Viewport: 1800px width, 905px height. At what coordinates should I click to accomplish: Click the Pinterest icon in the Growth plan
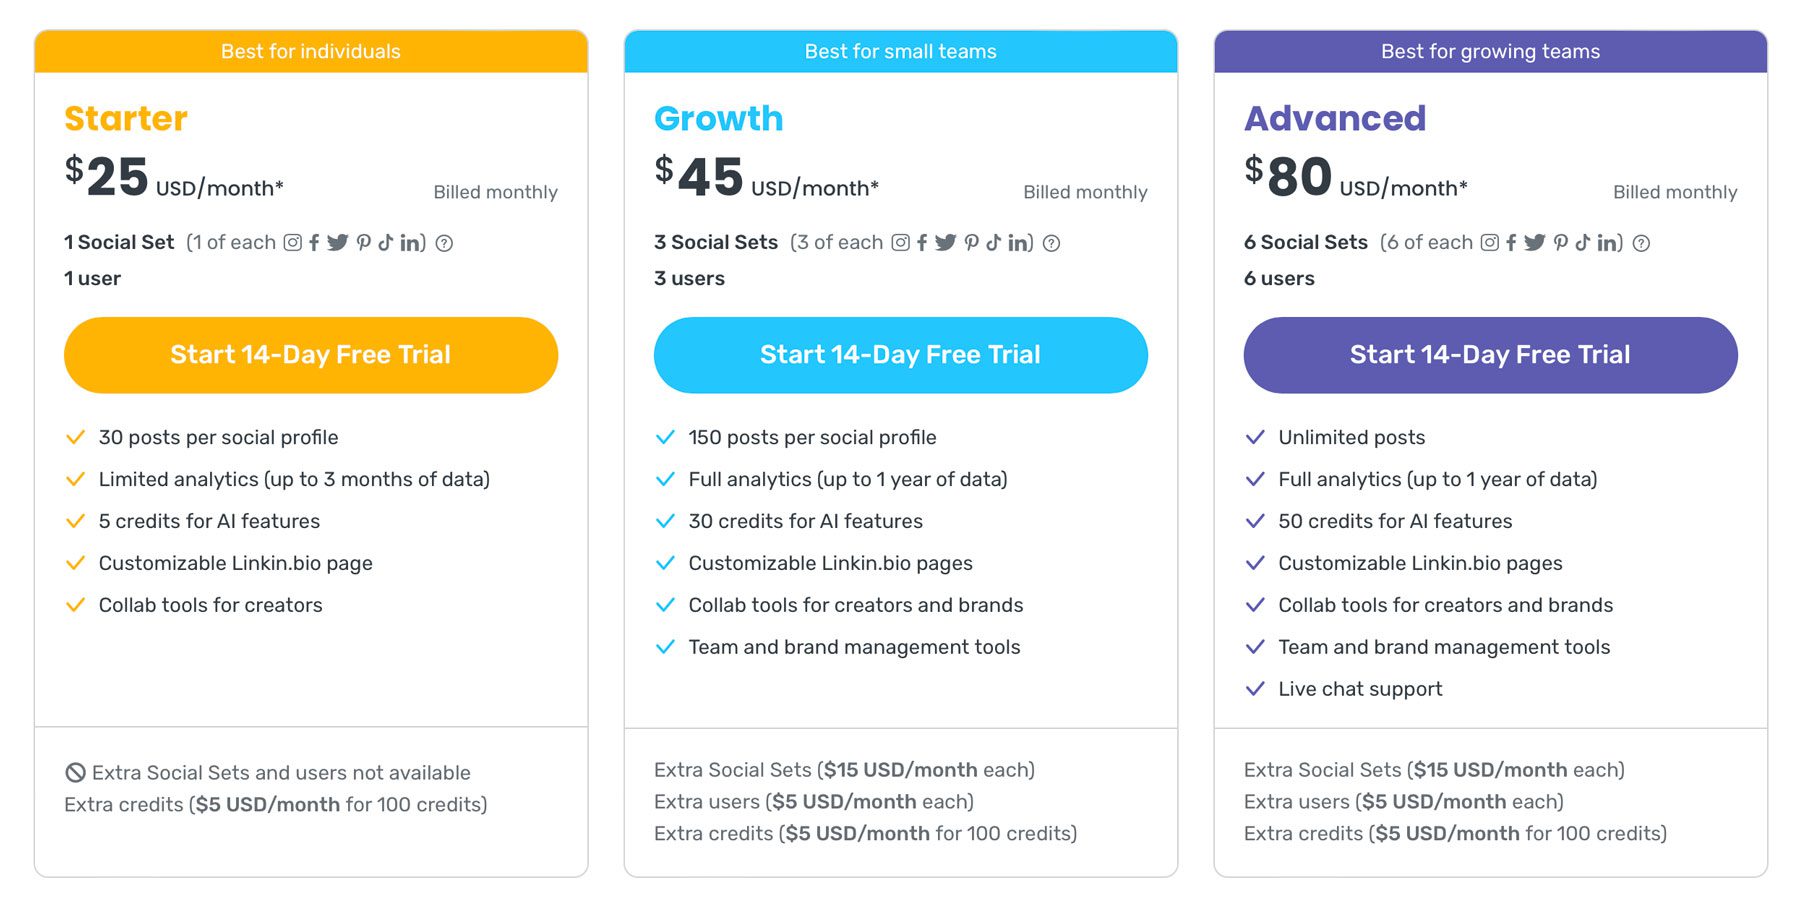point(969,242)
